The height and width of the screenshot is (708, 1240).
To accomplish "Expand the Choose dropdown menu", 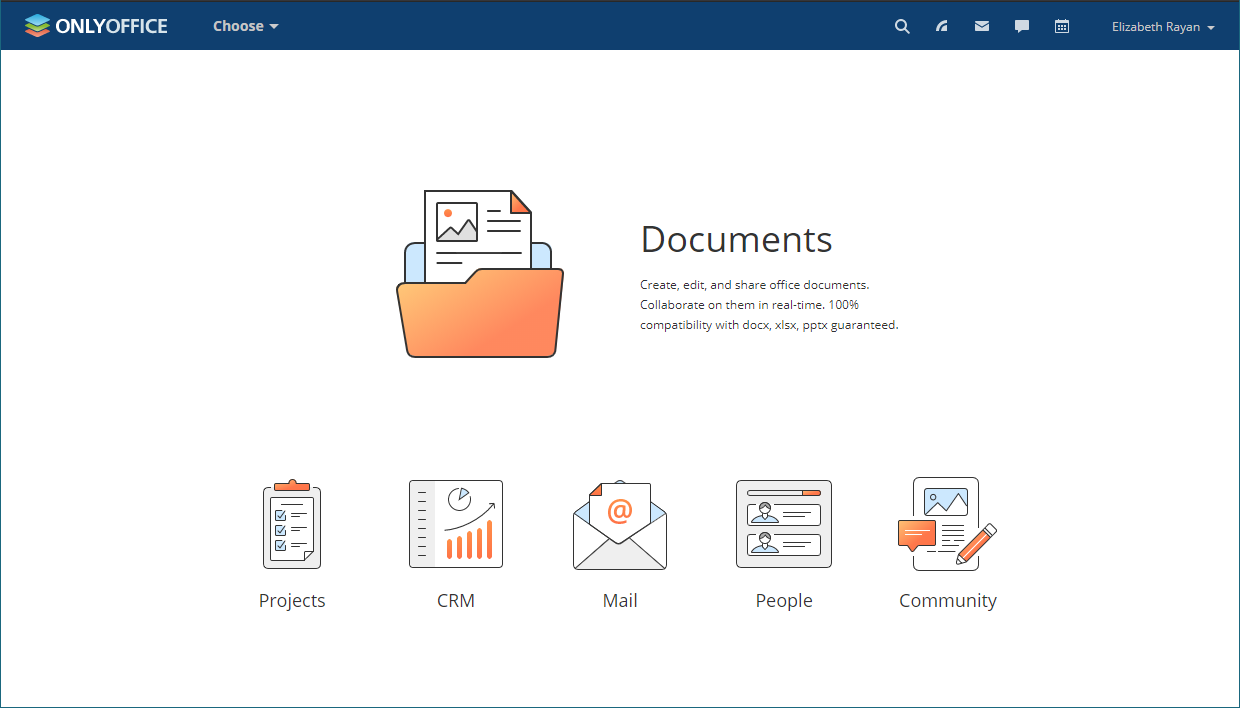I will (245, 26).
